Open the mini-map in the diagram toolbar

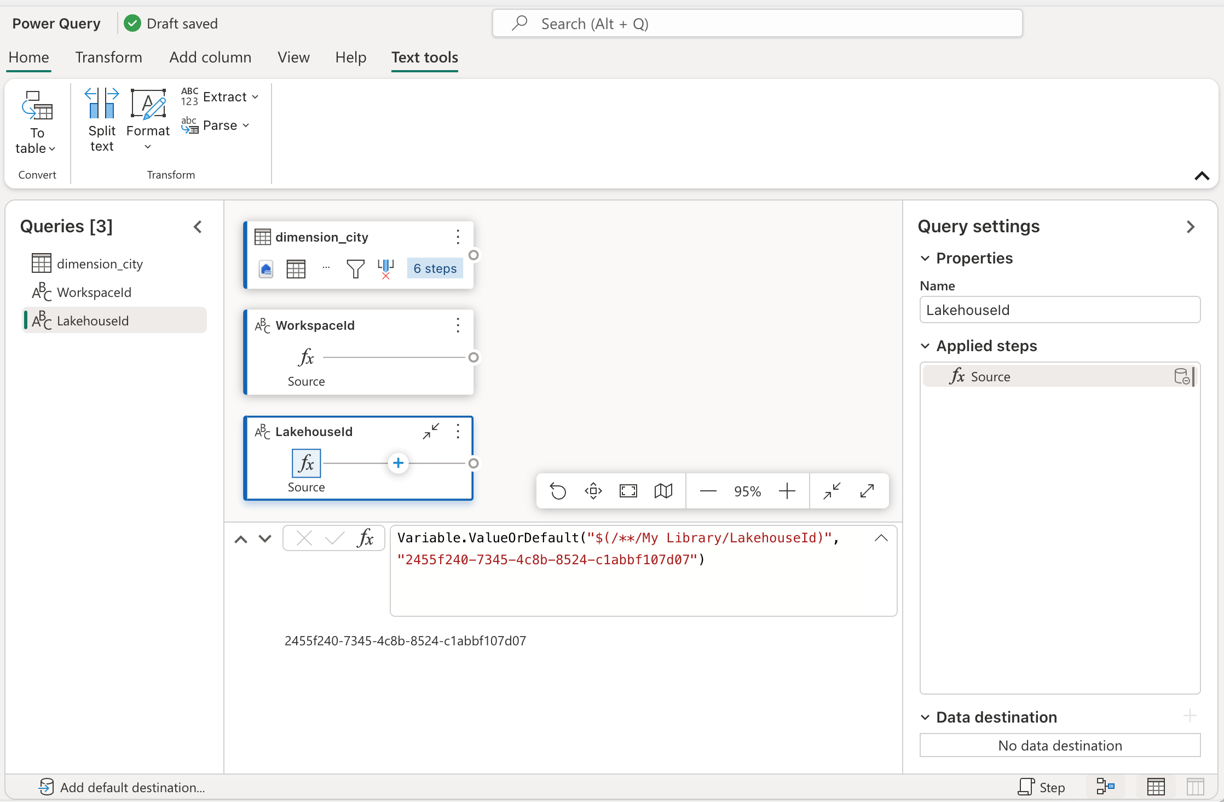pyautogui.click(x=663, y=491)
